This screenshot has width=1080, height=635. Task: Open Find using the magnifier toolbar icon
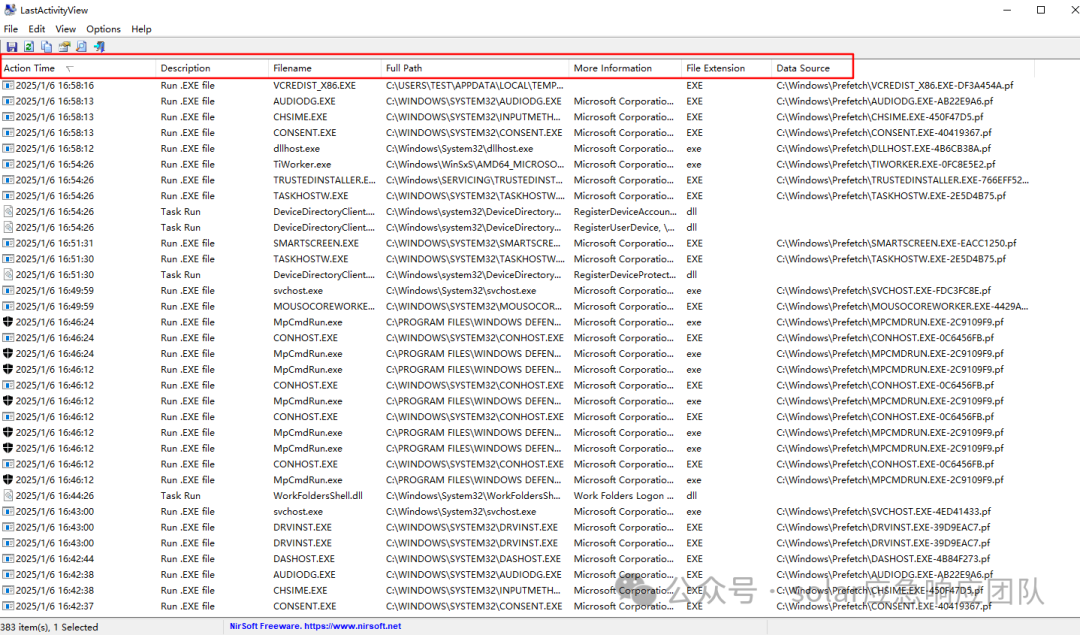pos(81,46)
